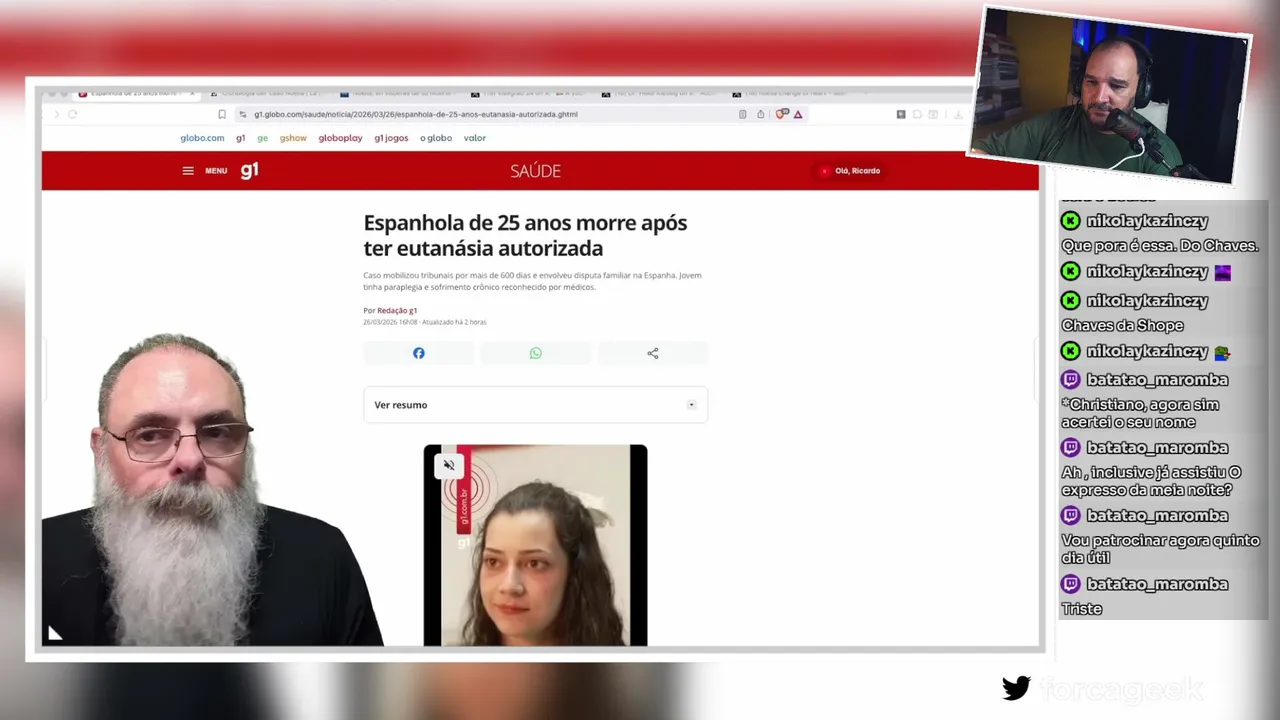Click the first nikolaykazinczy username in chat
This screenshot has width=1280, height=720.
(x=1147, y=221)
